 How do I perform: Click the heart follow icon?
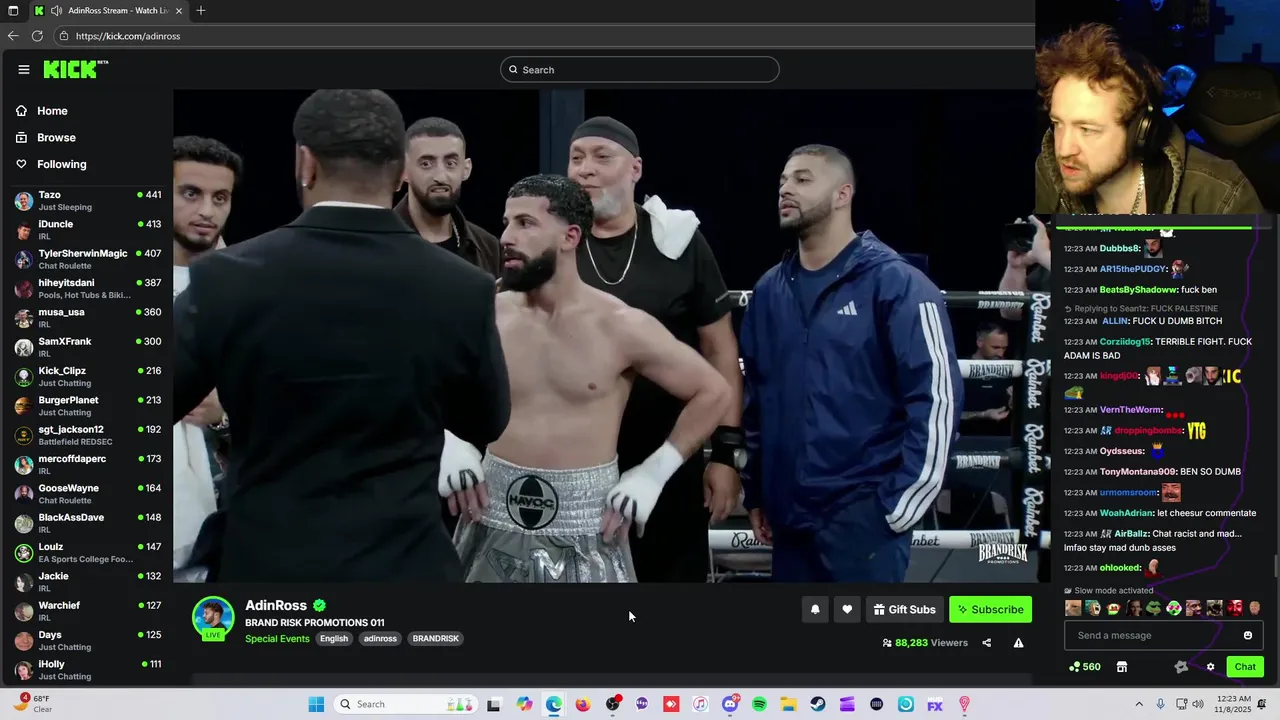click(847, 609)
